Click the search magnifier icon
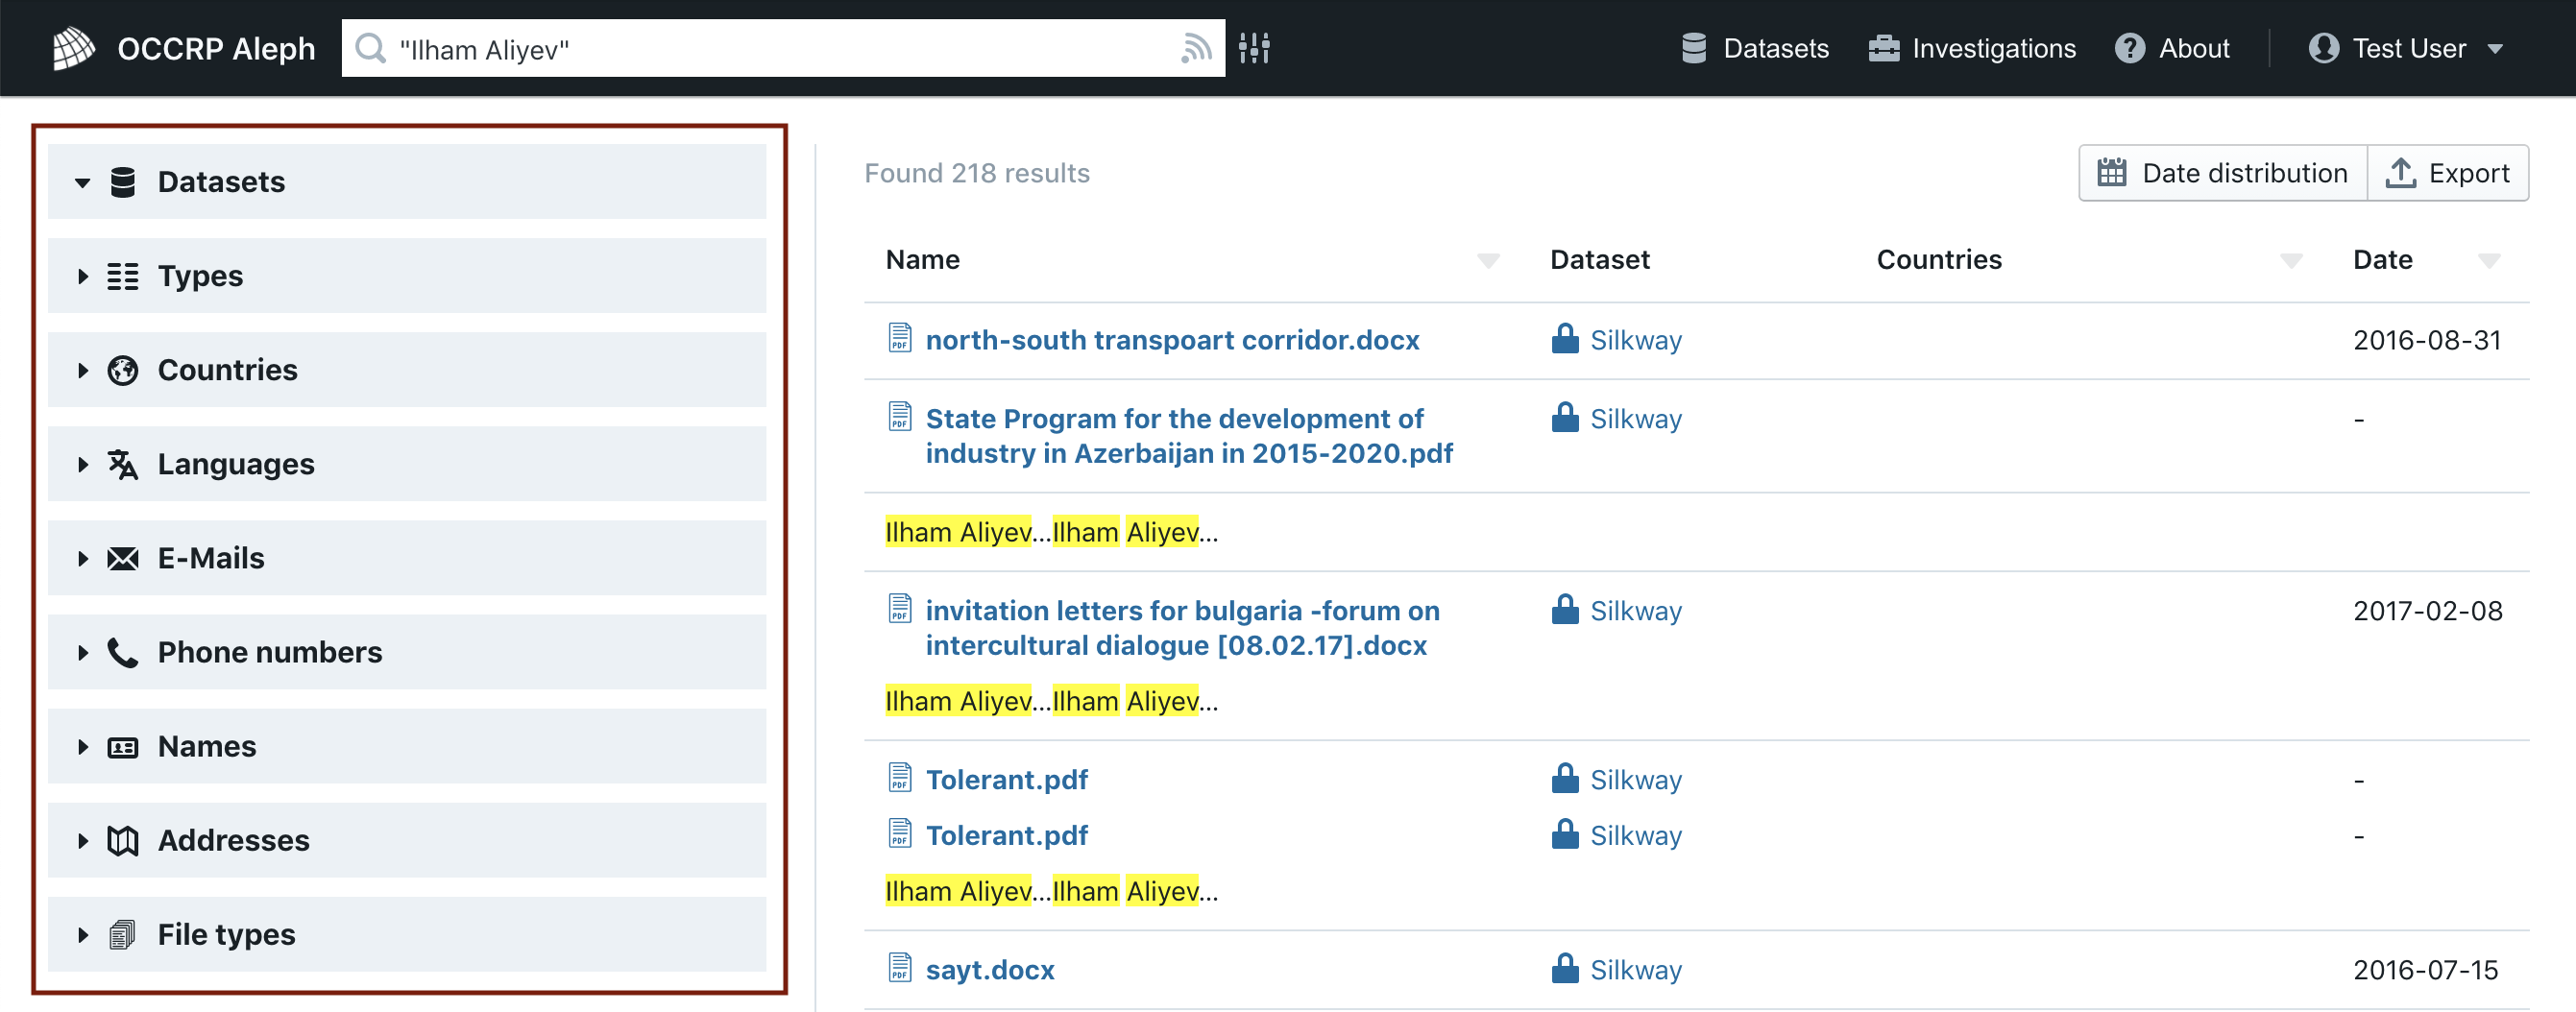2576x1012 pixels. (x=371, y=48)
